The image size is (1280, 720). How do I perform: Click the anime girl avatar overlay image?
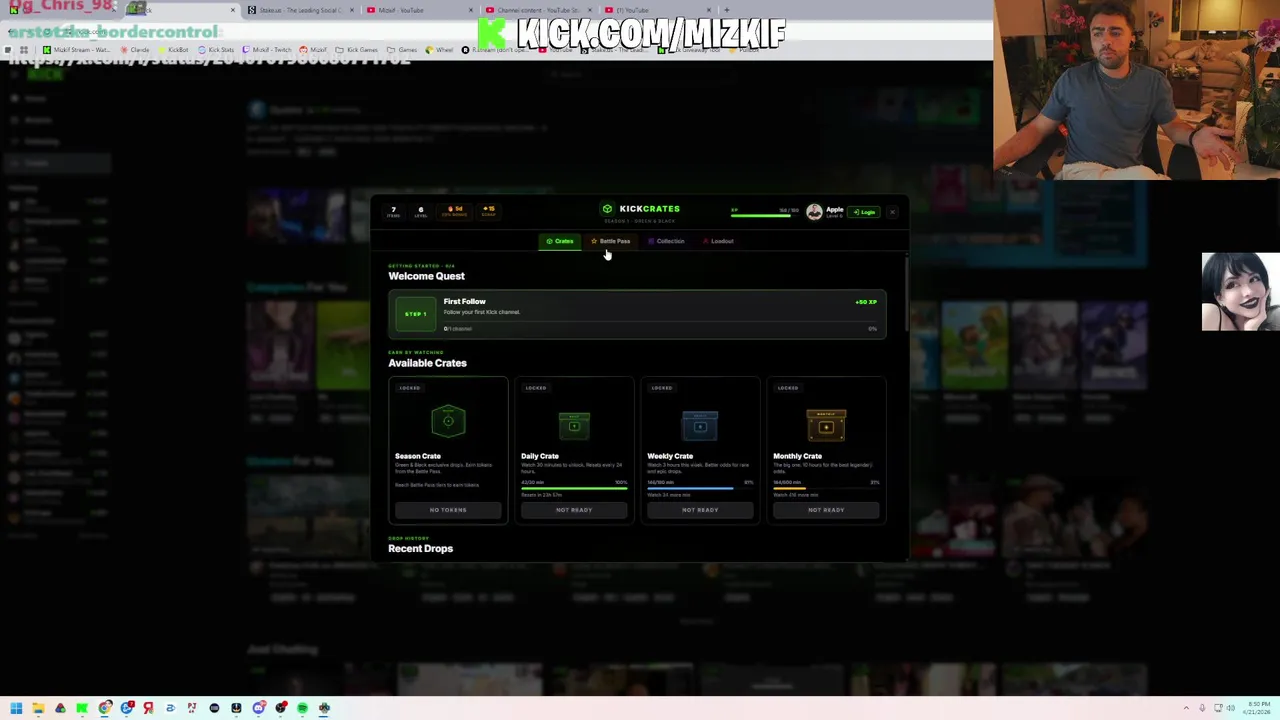pyautogui.click(x=1241, y=292)
